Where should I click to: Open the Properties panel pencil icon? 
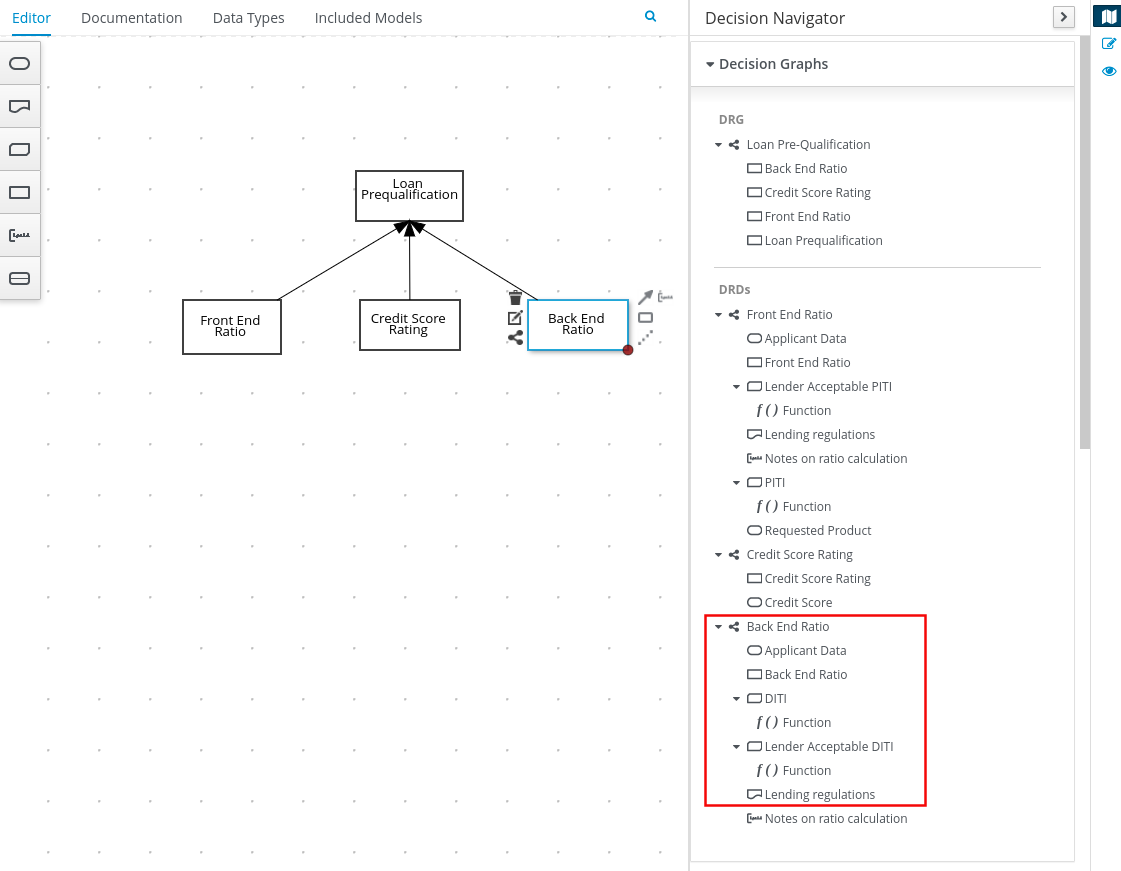tap(1108, 44)
